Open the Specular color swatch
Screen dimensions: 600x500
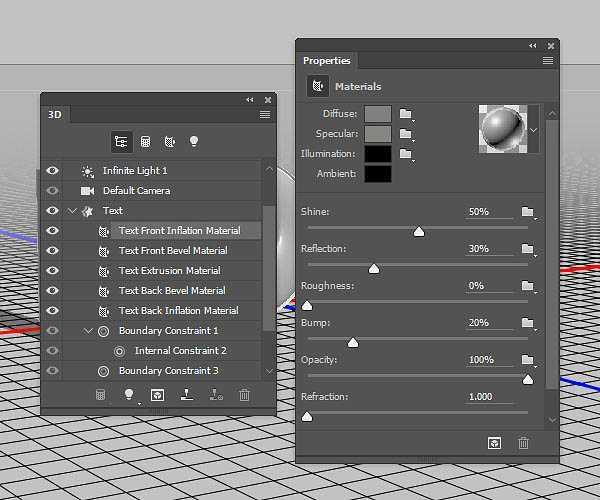(378, 134)
